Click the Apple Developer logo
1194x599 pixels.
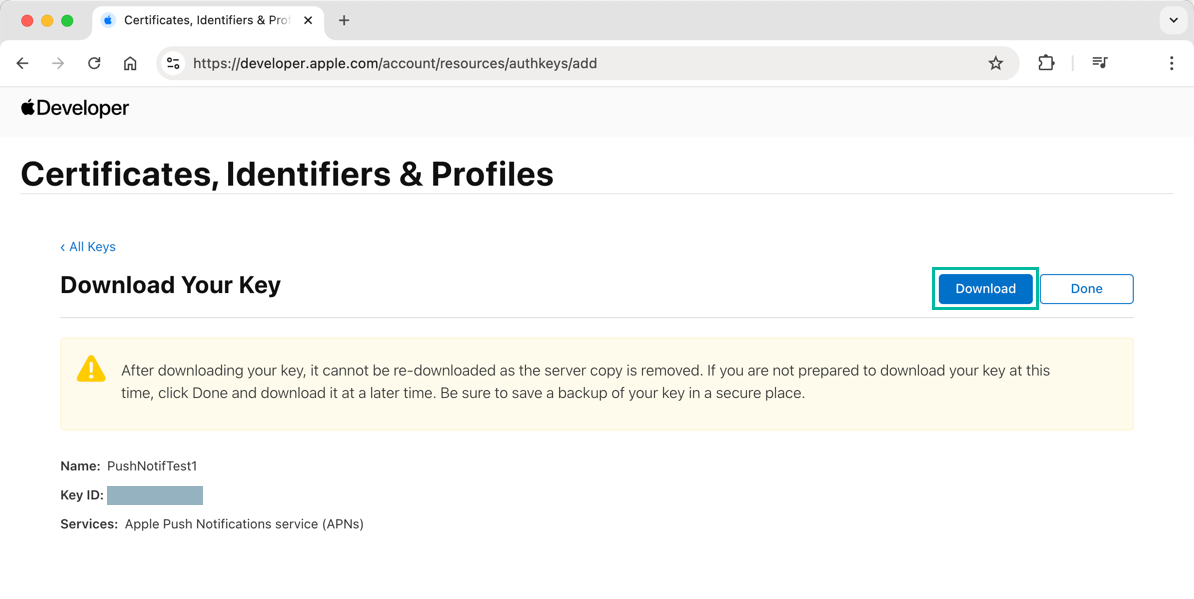pyautogui.click(x=75, y=108)
